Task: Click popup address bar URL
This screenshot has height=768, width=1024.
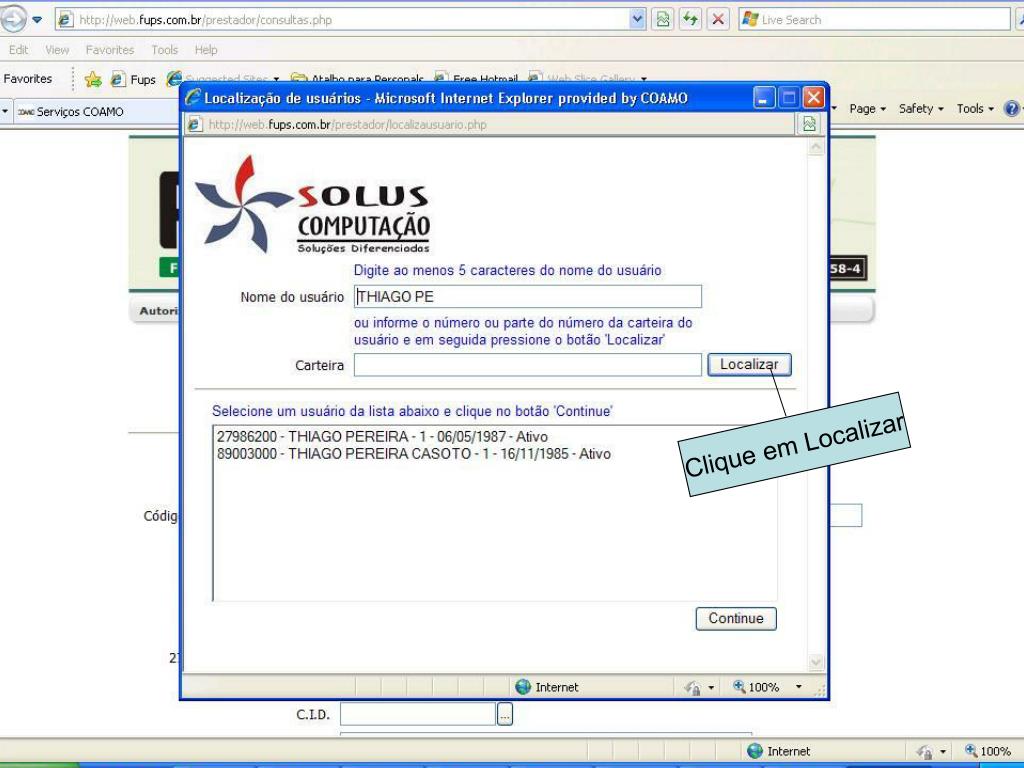Action: 347,124
